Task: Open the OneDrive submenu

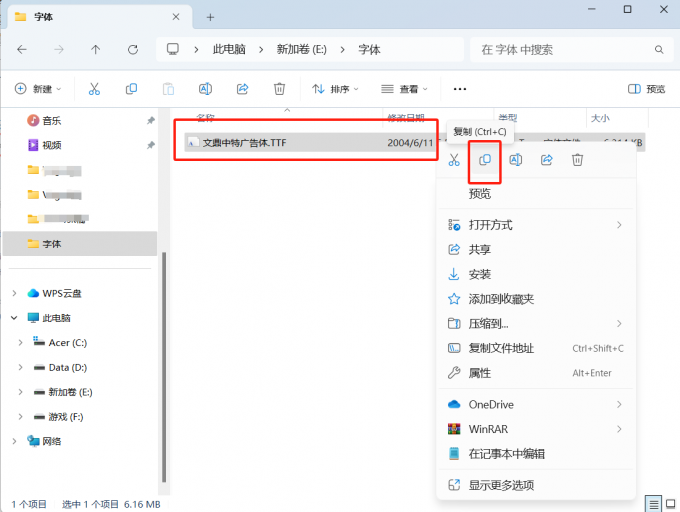Action: click(536, 404)
